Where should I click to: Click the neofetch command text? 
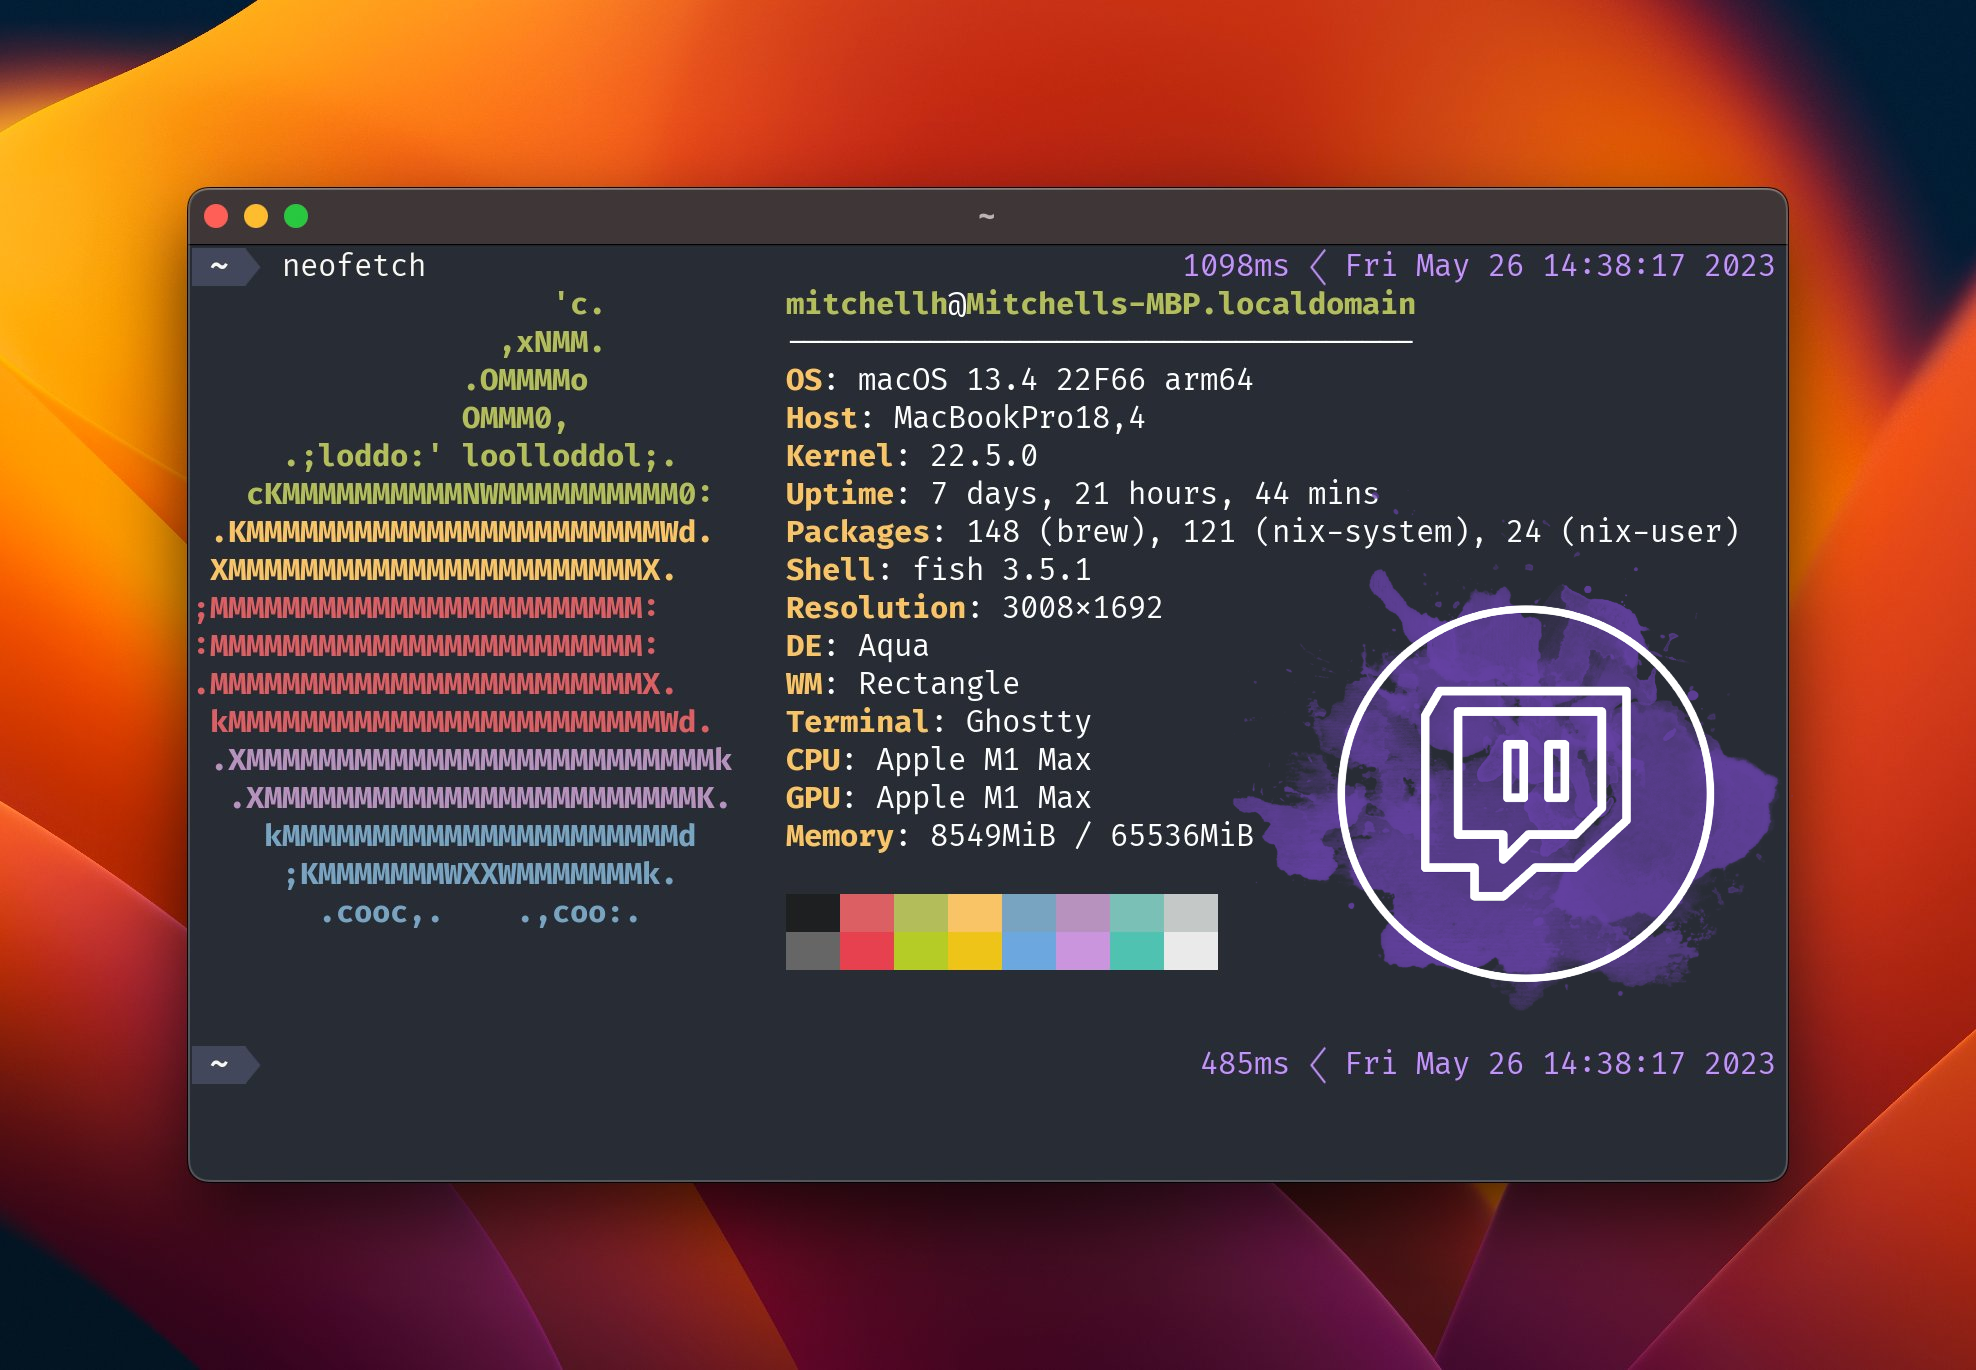click(x=354, y=266)
